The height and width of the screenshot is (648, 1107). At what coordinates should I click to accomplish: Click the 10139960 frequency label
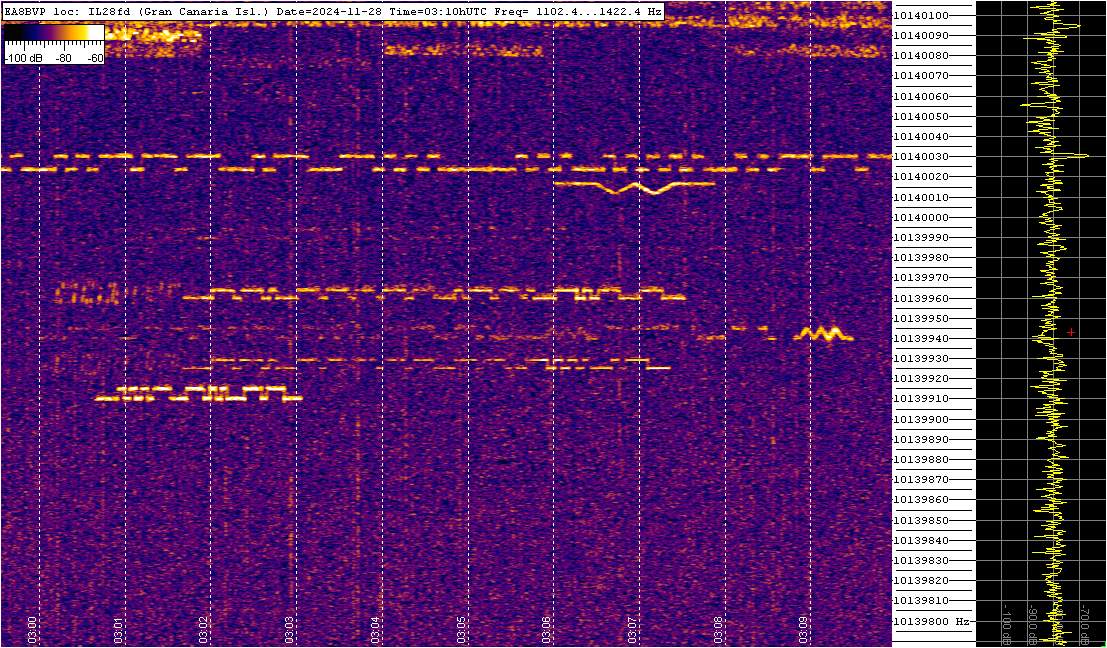pos(921,298)
